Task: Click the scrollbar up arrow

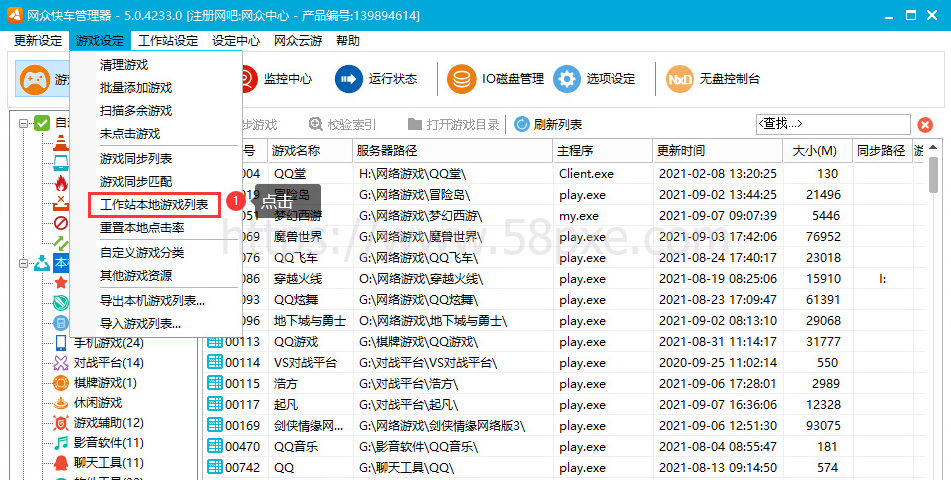Action: click(x=933, y=147)
